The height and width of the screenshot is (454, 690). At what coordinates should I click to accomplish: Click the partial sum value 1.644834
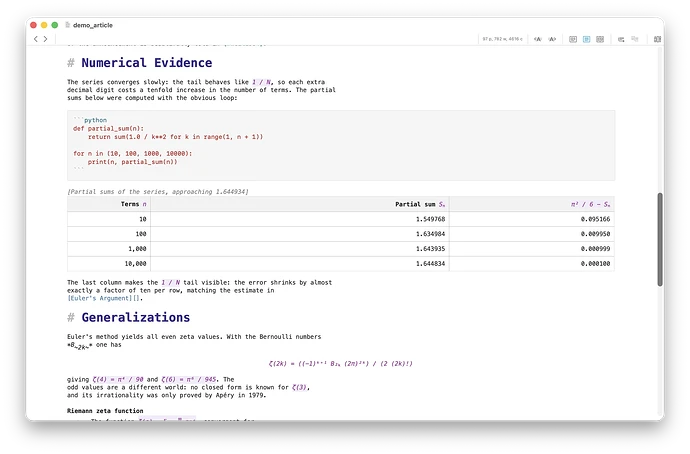[x=430, y=264]
